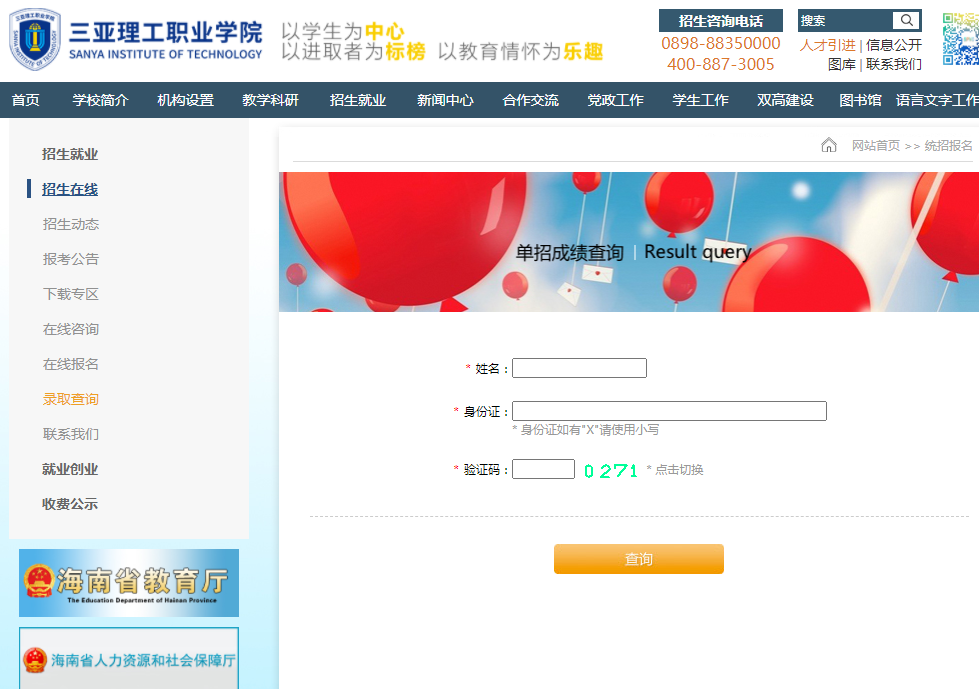Click the Sanya Institute of Technology logo
This screenshot has height=689, width=979.
click(136, 40)
